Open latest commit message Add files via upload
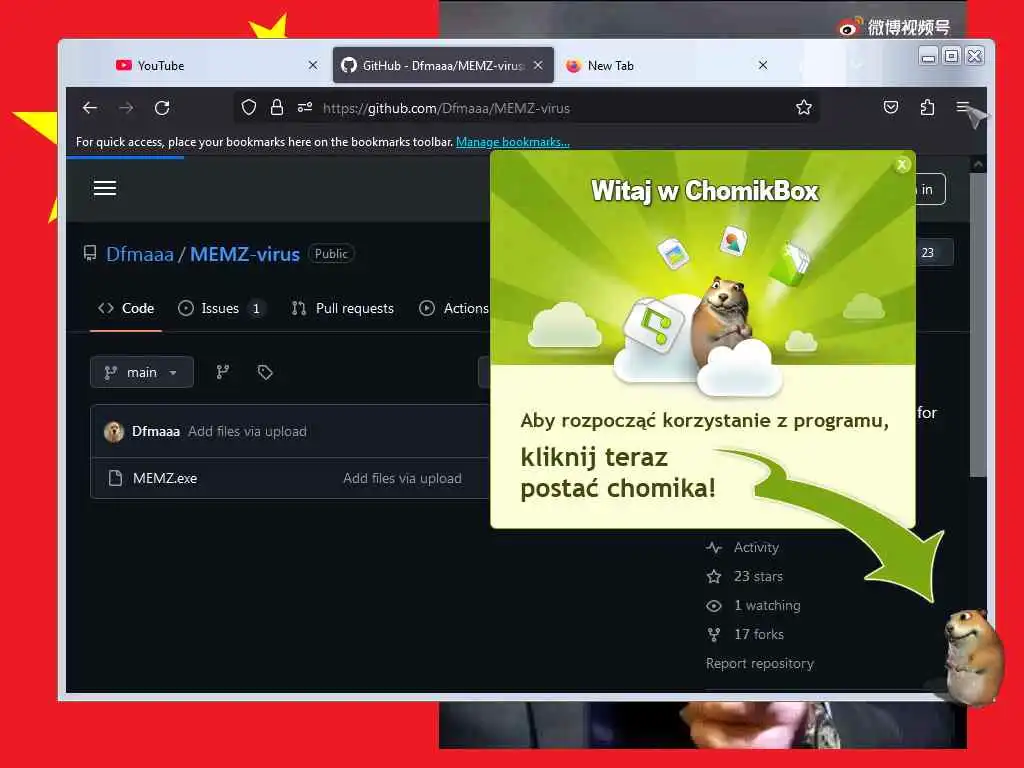The width and height of the screenshot is (1024, 768). click(x=248, y=432)
